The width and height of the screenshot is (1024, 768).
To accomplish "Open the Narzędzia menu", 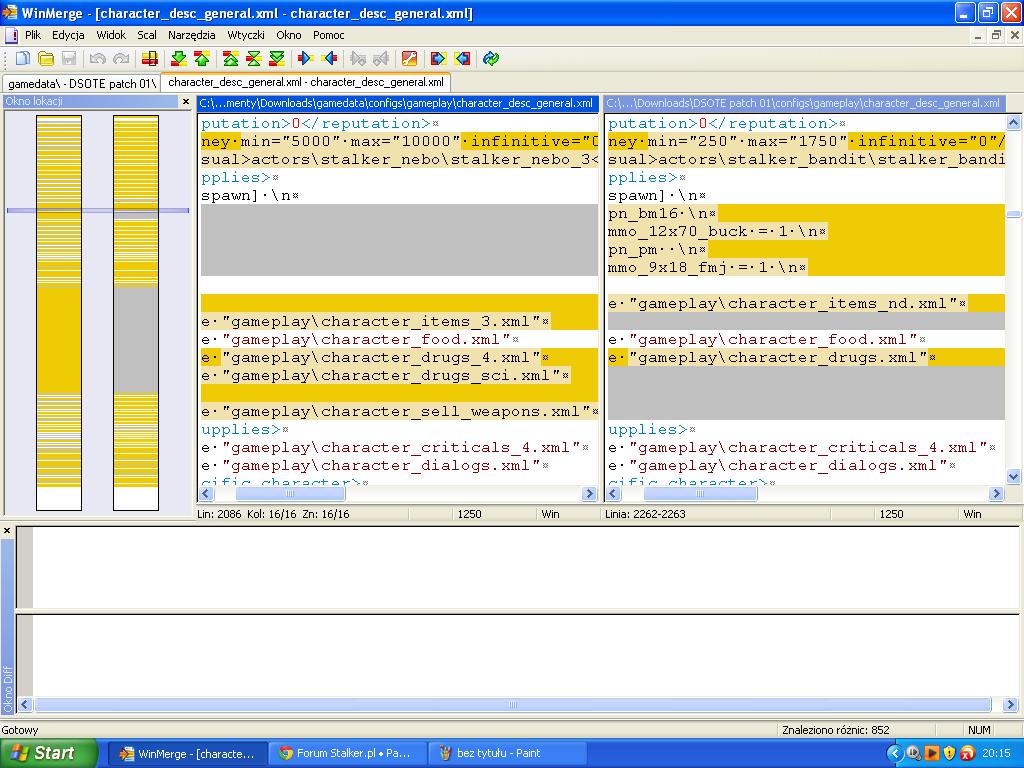I will click(192, 35).
